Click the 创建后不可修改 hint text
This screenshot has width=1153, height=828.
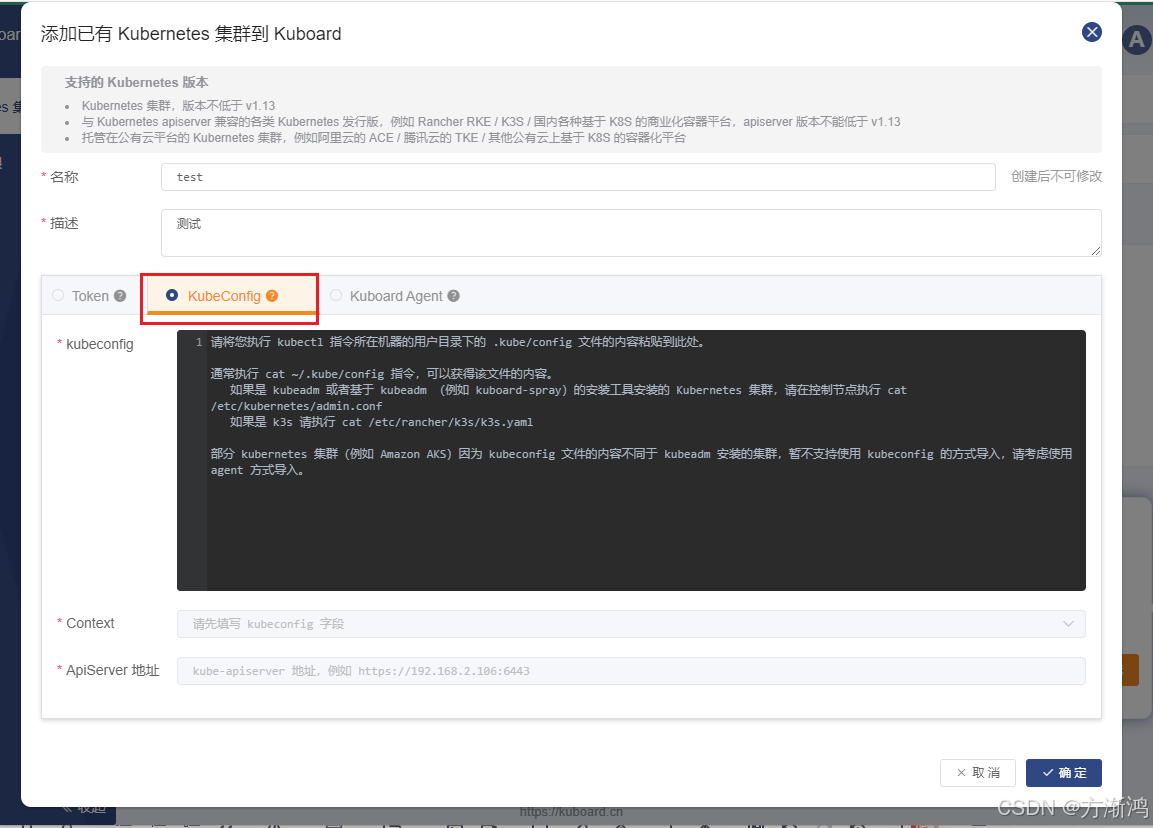(x=1056, y=176)
